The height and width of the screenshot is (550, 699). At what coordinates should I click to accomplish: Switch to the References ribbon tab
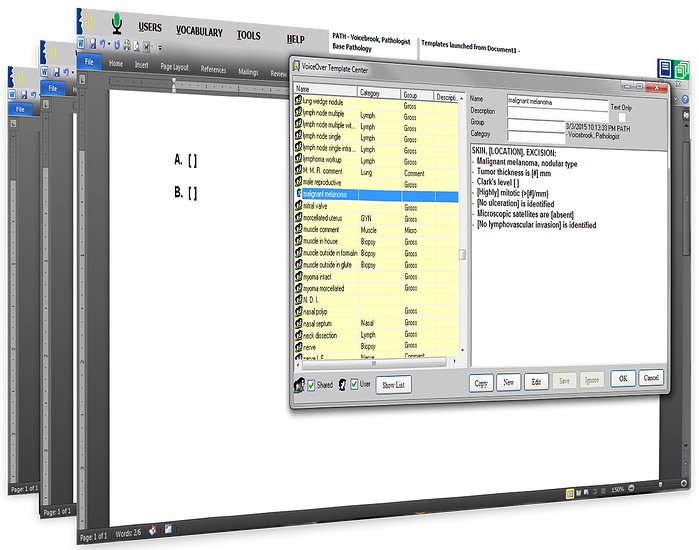[x=213, y=69]
